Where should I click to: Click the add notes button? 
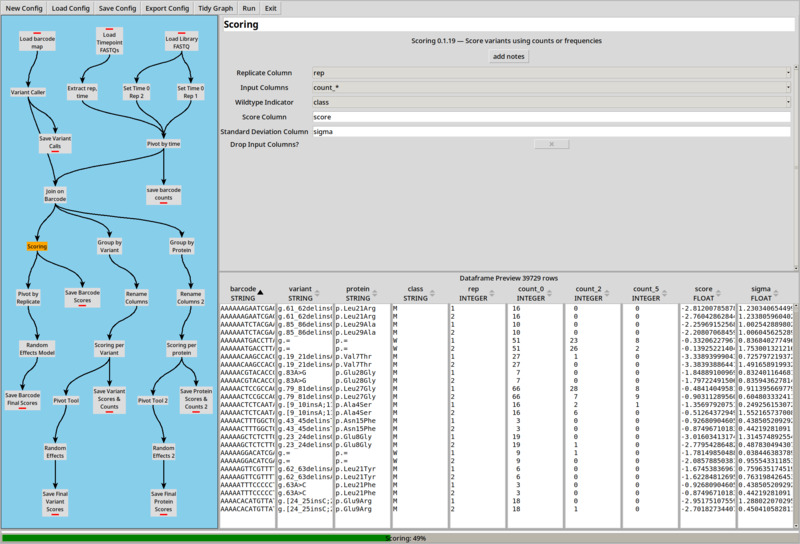(x=508, y=56)
